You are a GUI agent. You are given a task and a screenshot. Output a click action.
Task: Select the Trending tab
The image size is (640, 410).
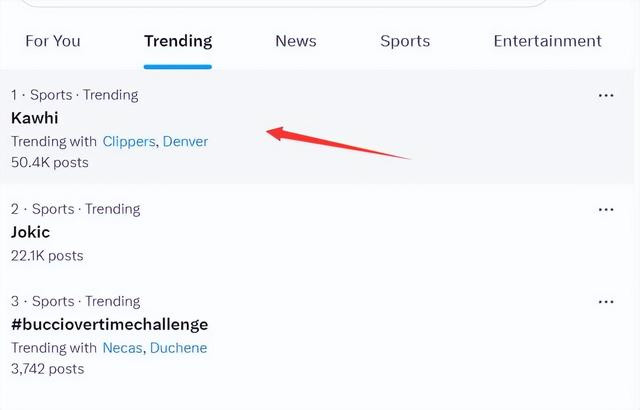tap(178, 41)
